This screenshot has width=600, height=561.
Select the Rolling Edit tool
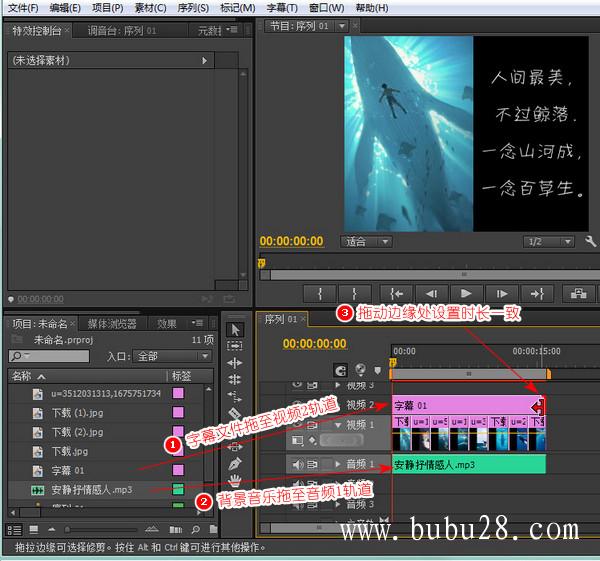coord(235,380)
